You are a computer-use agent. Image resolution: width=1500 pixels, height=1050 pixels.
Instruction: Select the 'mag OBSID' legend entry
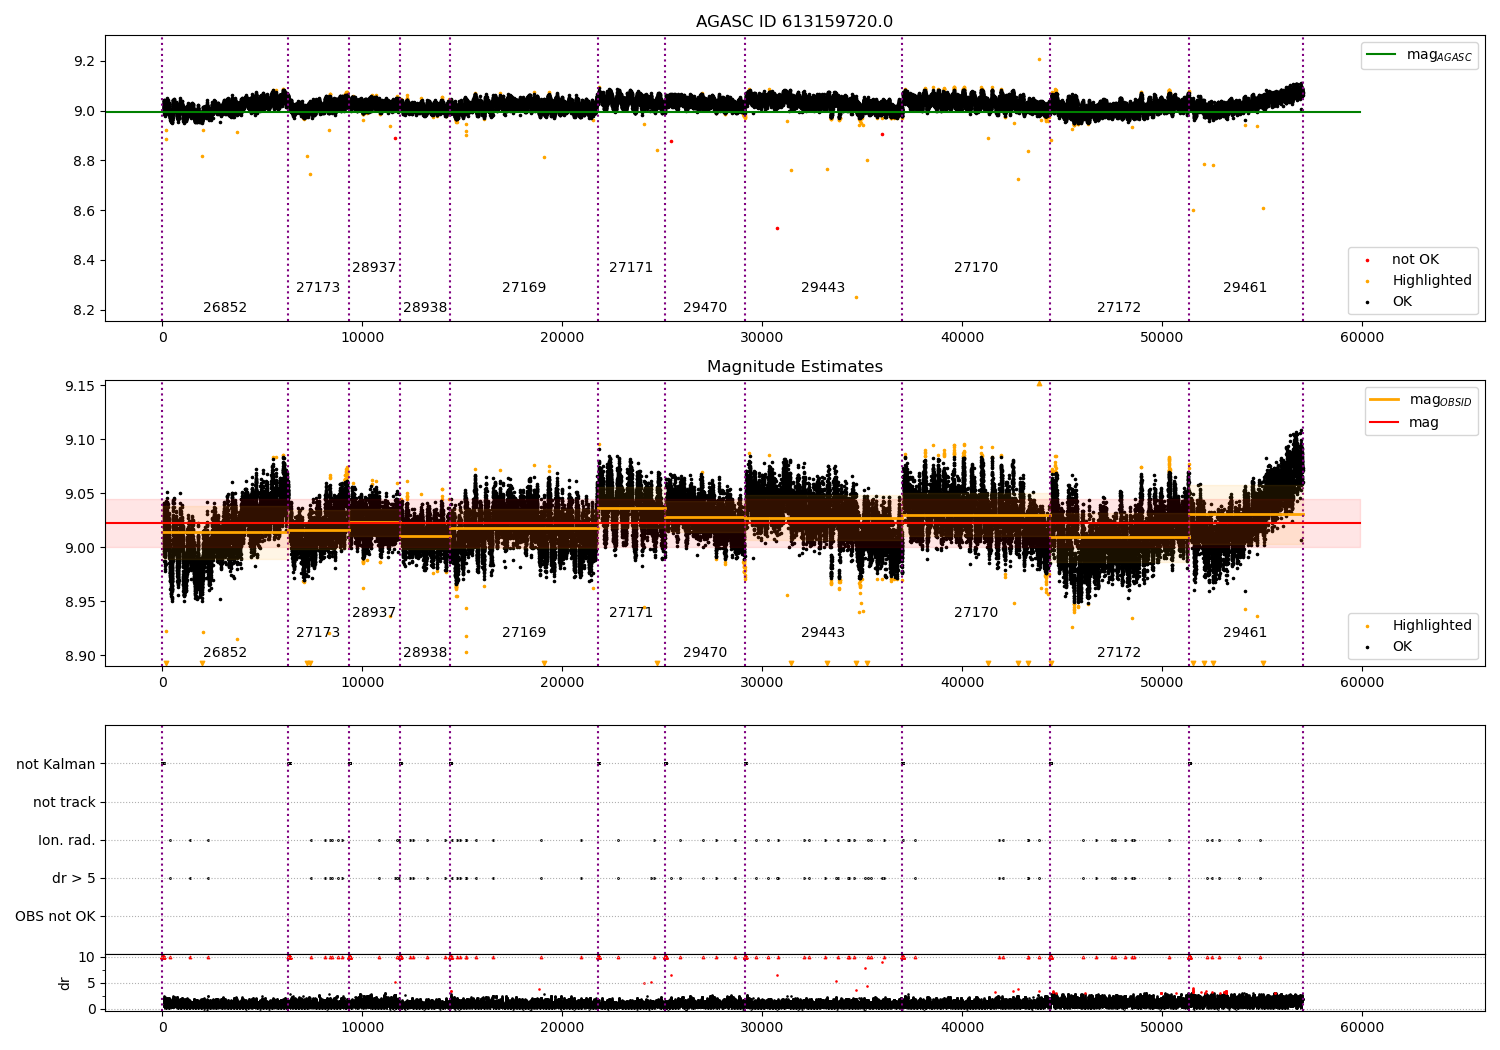tap(1441, 400)
